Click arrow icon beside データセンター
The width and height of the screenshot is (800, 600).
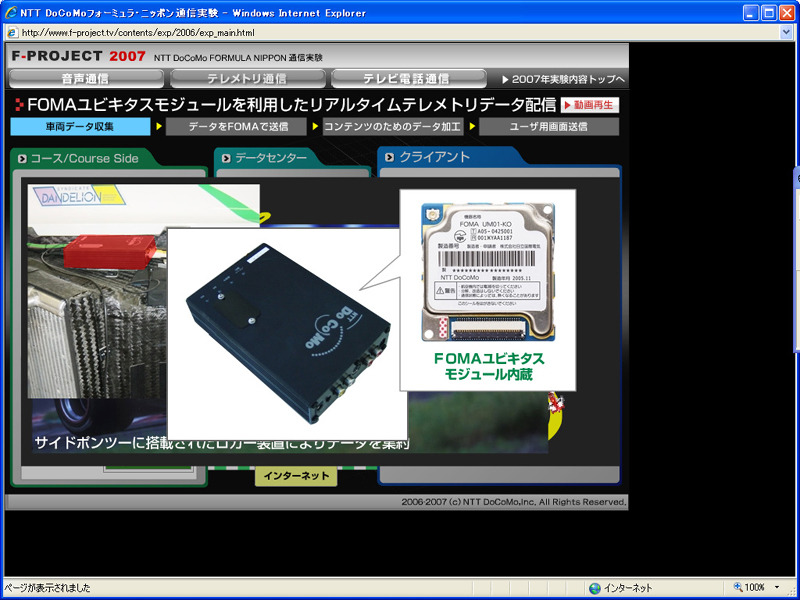(226, 159)
